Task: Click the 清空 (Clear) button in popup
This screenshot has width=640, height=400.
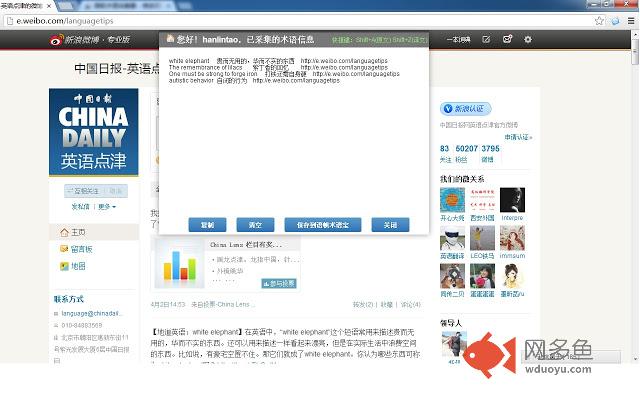Action: pyautogui.click(x=255, y=225)
